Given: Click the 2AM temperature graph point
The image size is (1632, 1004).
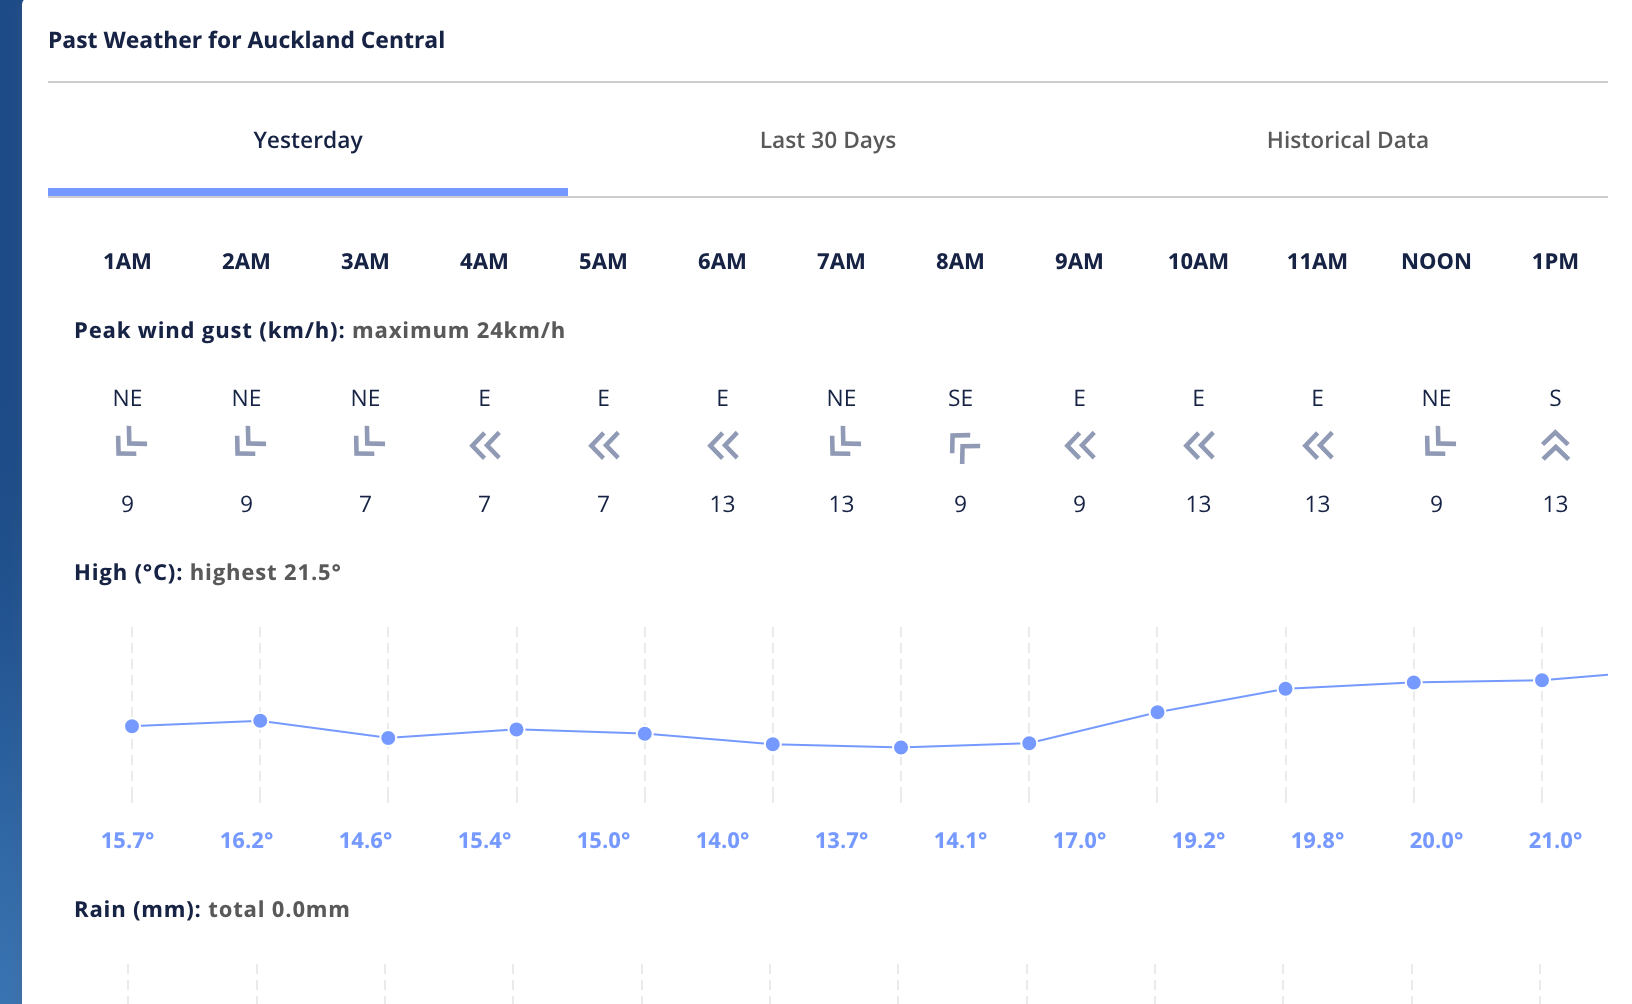Looking at the screenshot, I should pos(260,721).
